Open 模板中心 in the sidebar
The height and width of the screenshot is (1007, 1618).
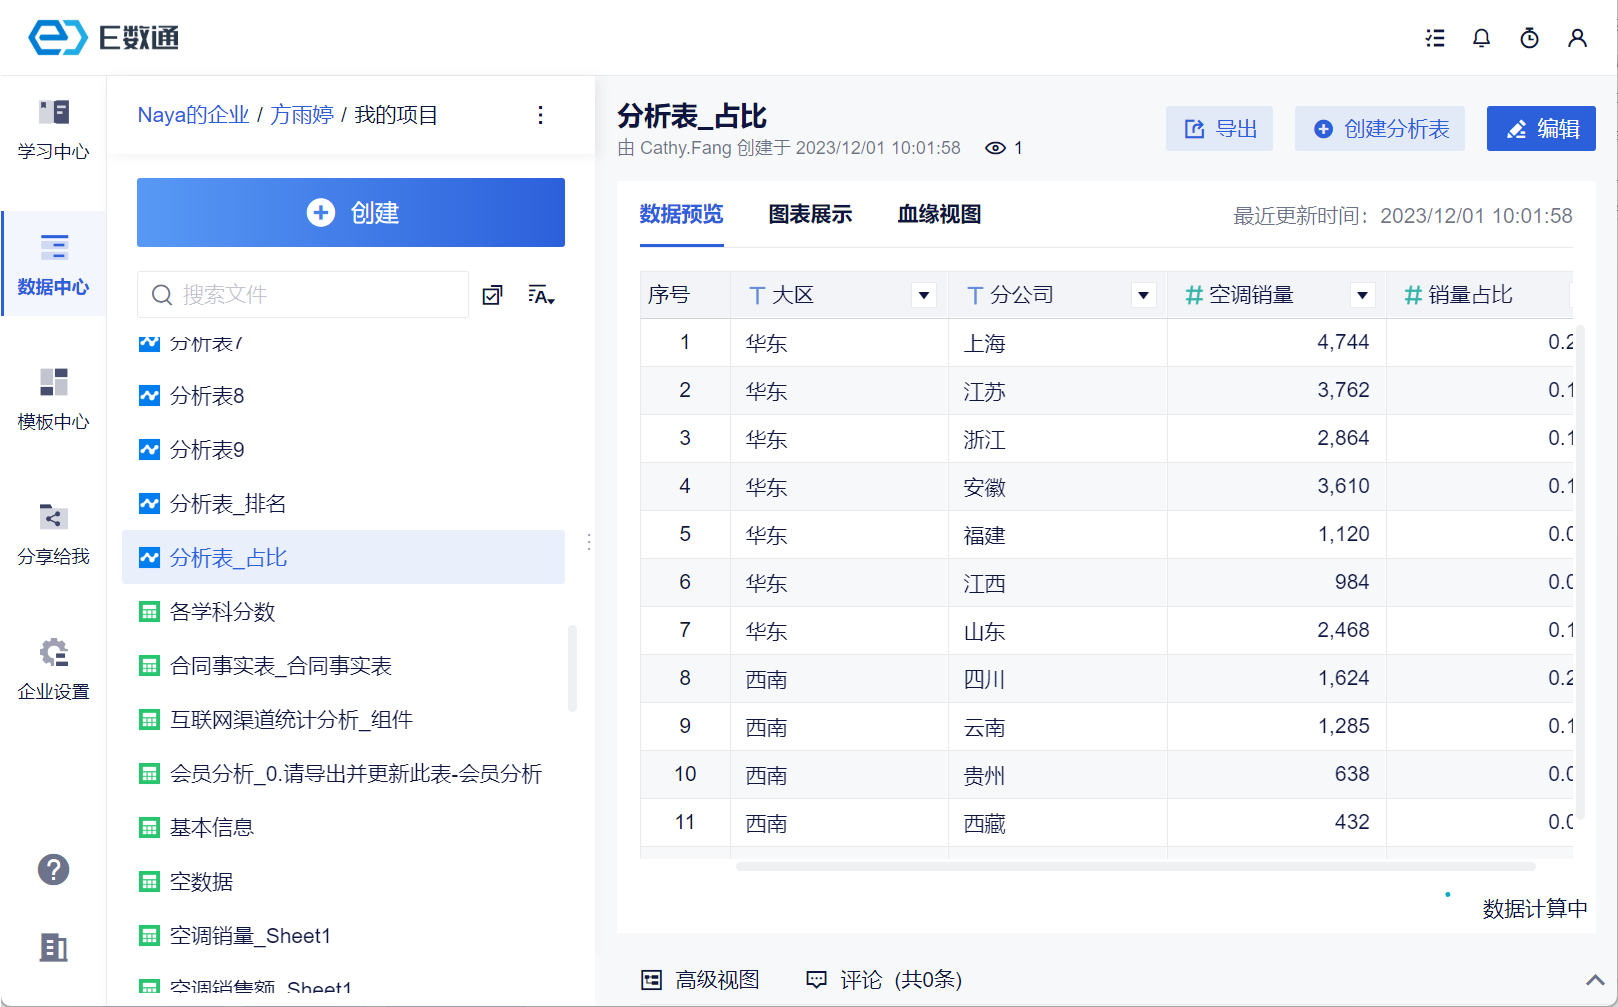(53, 399)
